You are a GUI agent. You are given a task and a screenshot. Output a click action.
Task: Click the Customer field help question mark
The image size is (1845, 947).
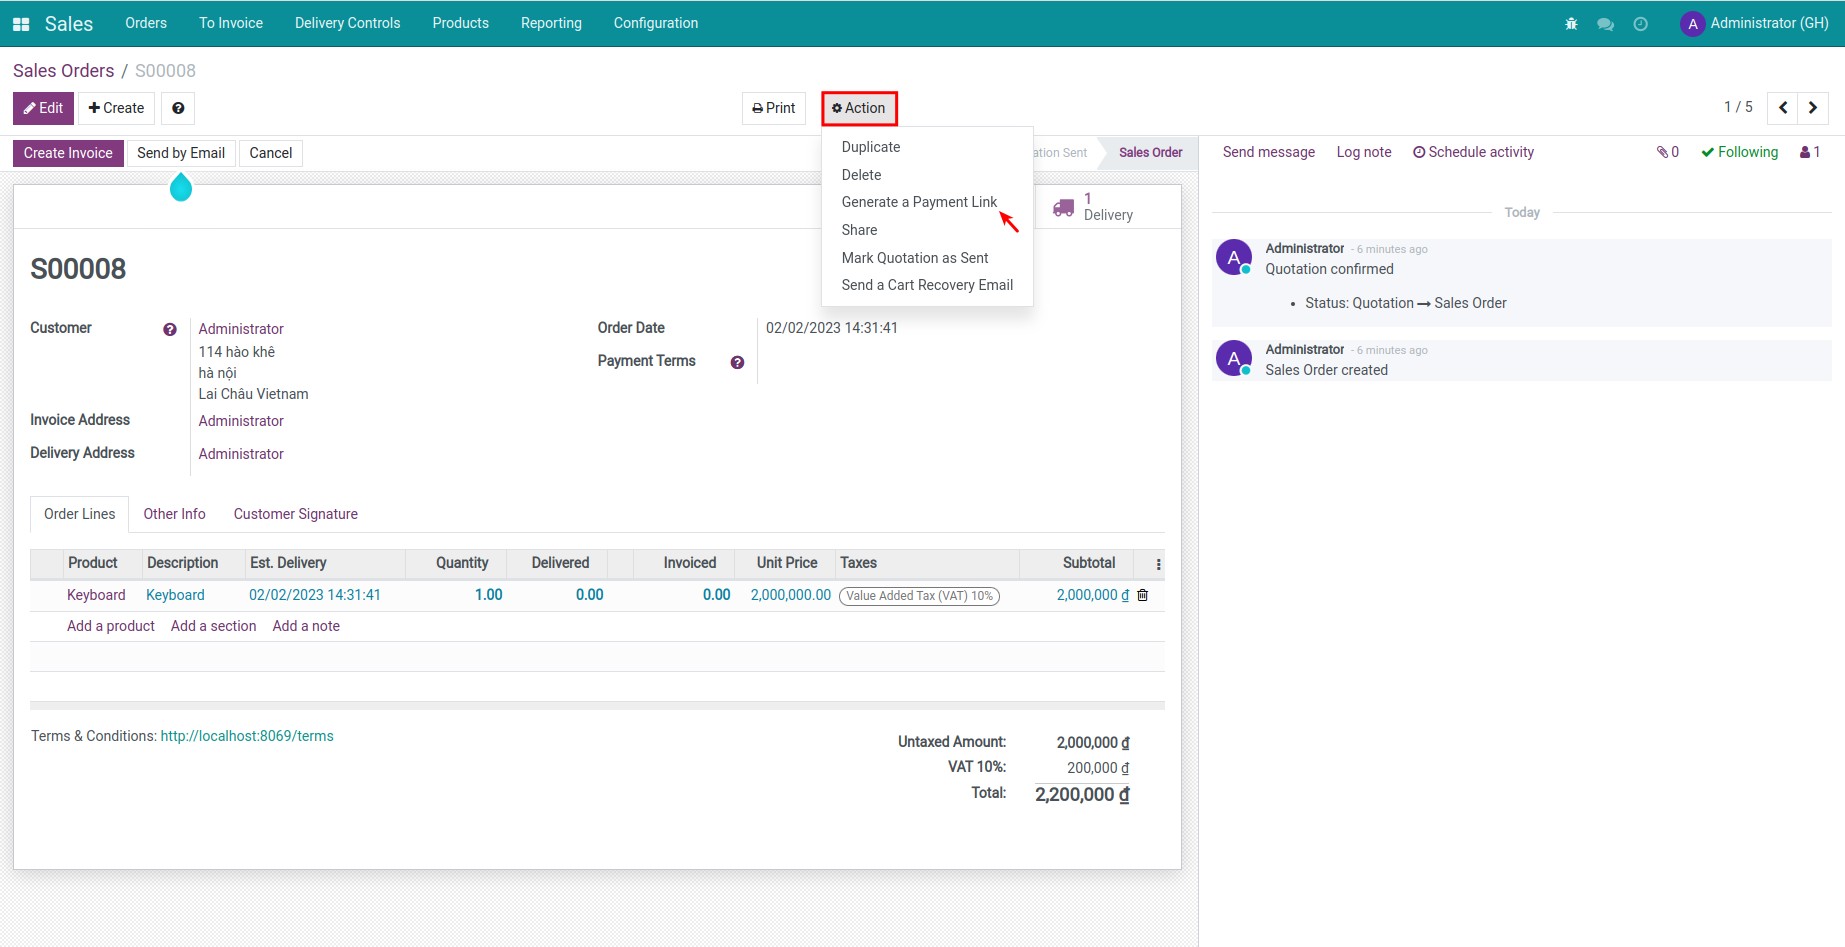170,328
